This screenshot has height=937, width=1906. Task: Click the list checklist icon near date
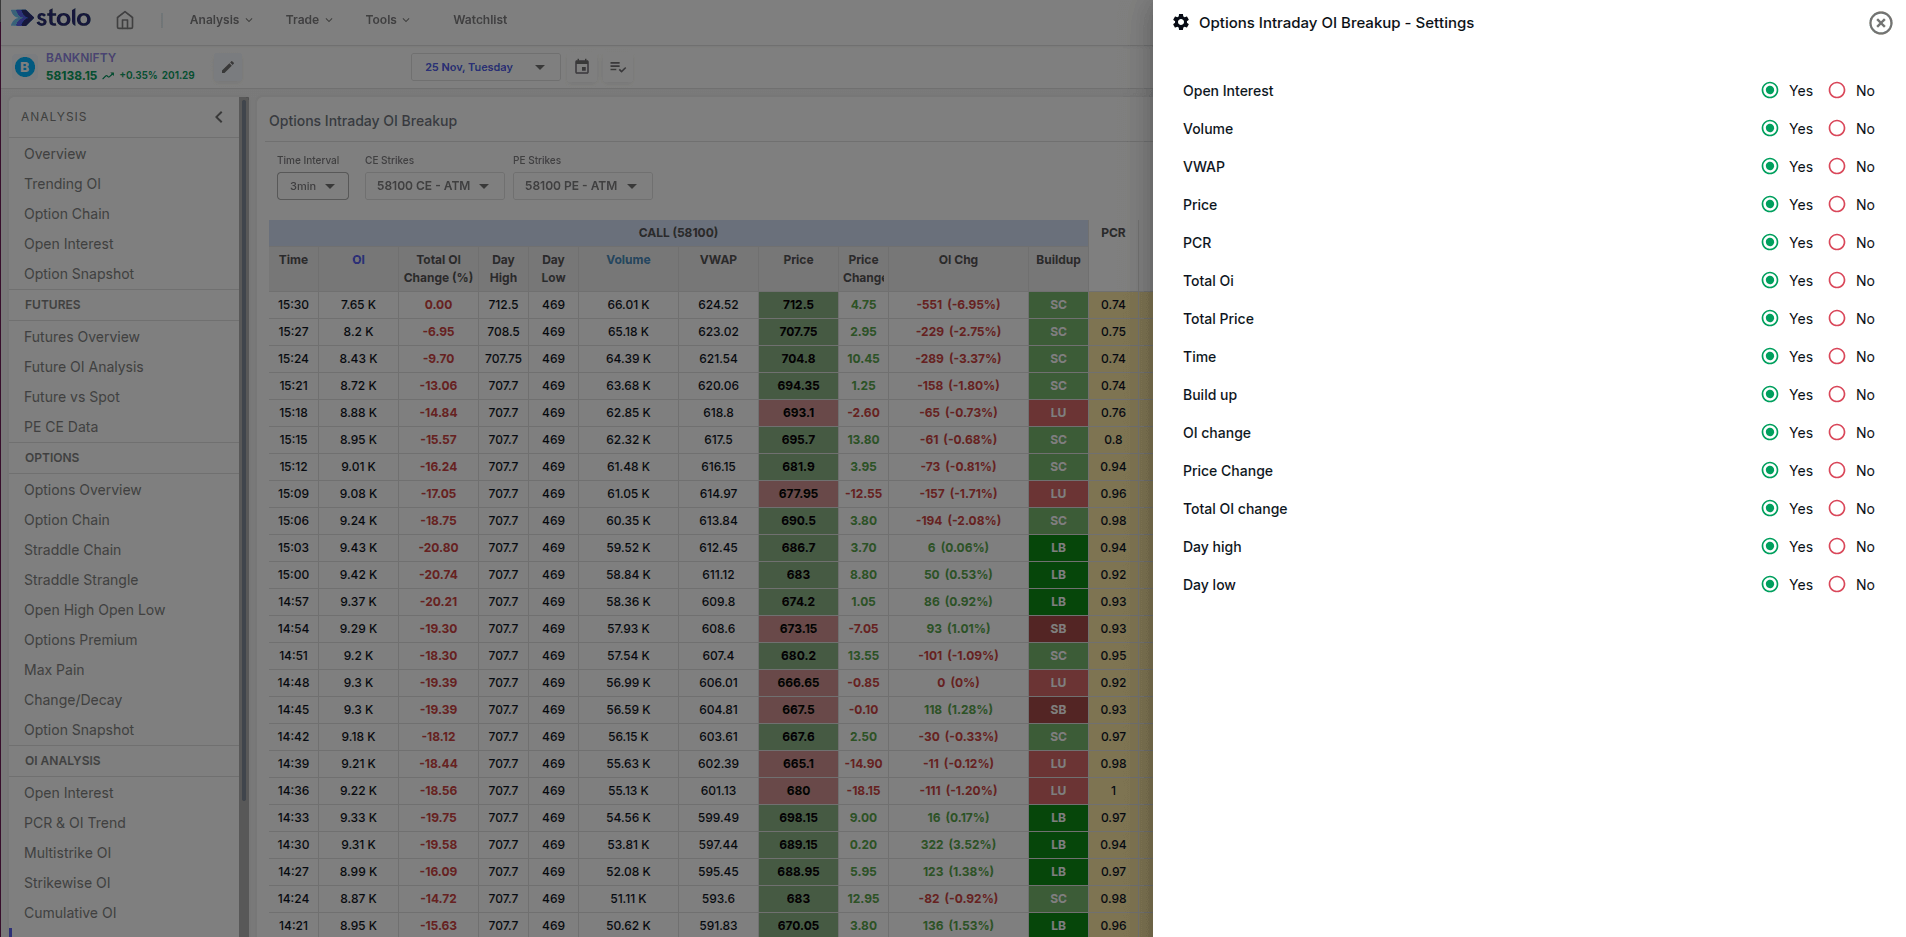tap(618, 67)
